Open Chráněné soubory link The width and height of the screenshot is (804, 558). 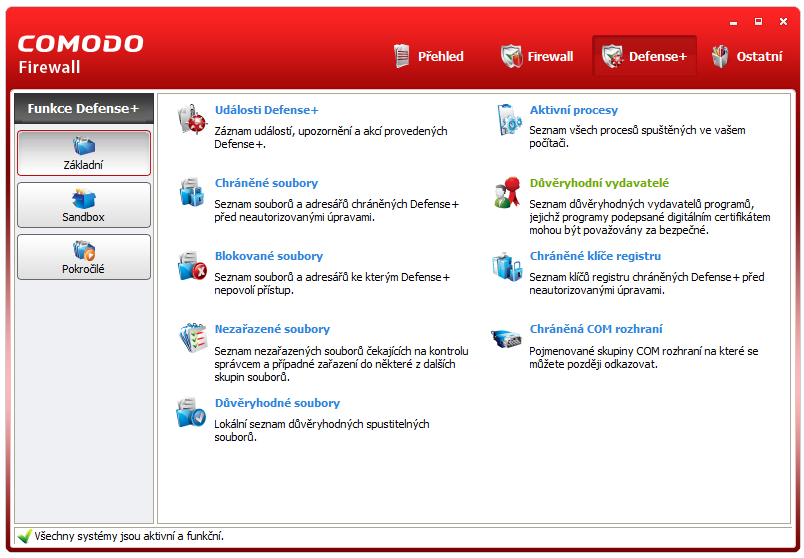[x=266, y=183]
